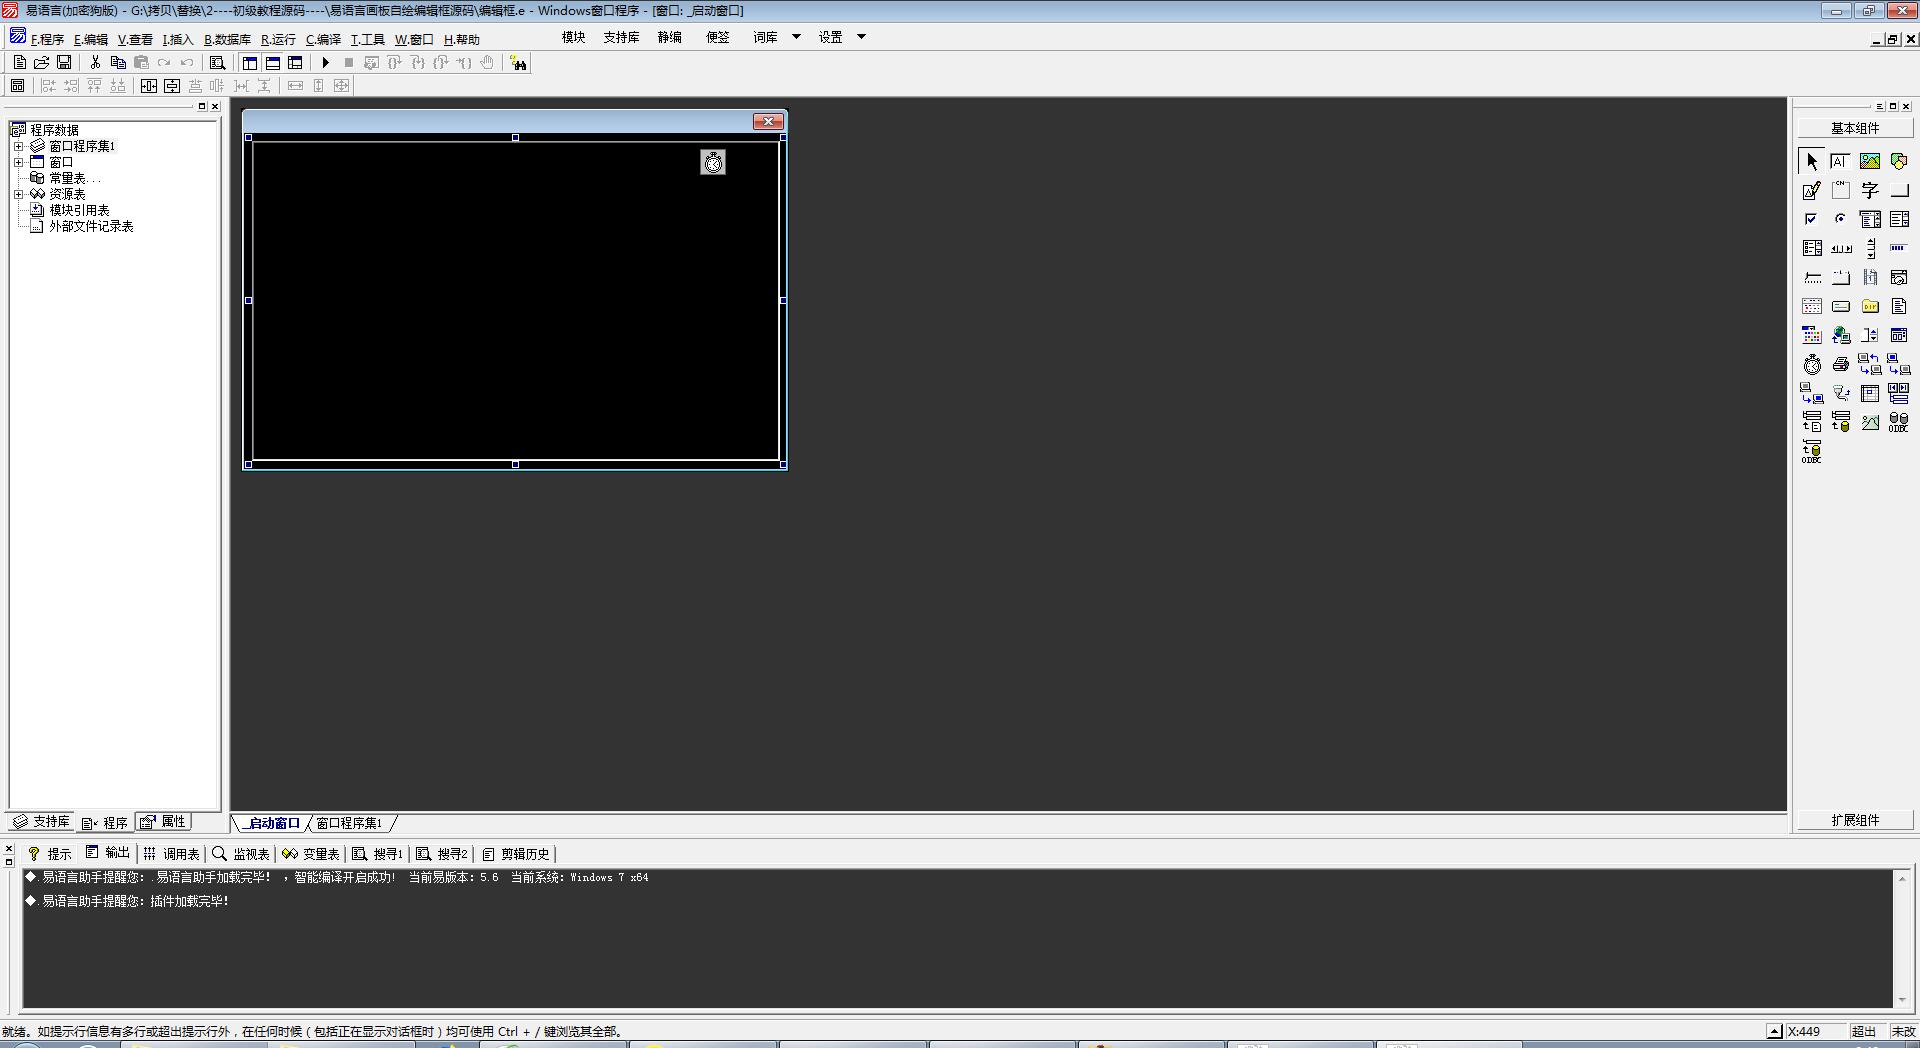Image resolution: width=1920 pixels, height=1048 pixels.
Task: Select the Progress bar component tool
Action: (x=1899, y=248)
